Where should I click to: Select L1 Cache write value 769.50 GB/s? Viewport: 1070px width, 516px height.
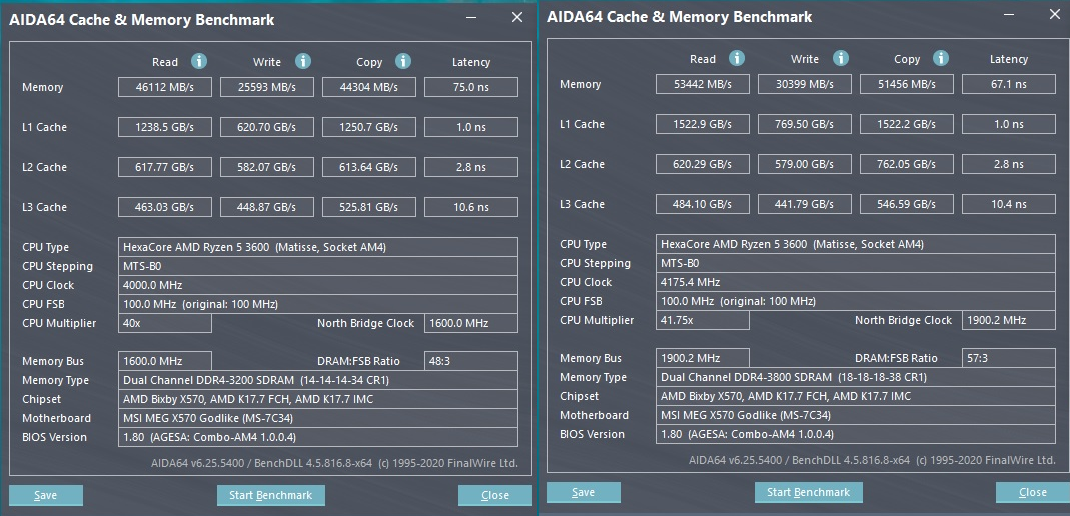tap(805, 124)
